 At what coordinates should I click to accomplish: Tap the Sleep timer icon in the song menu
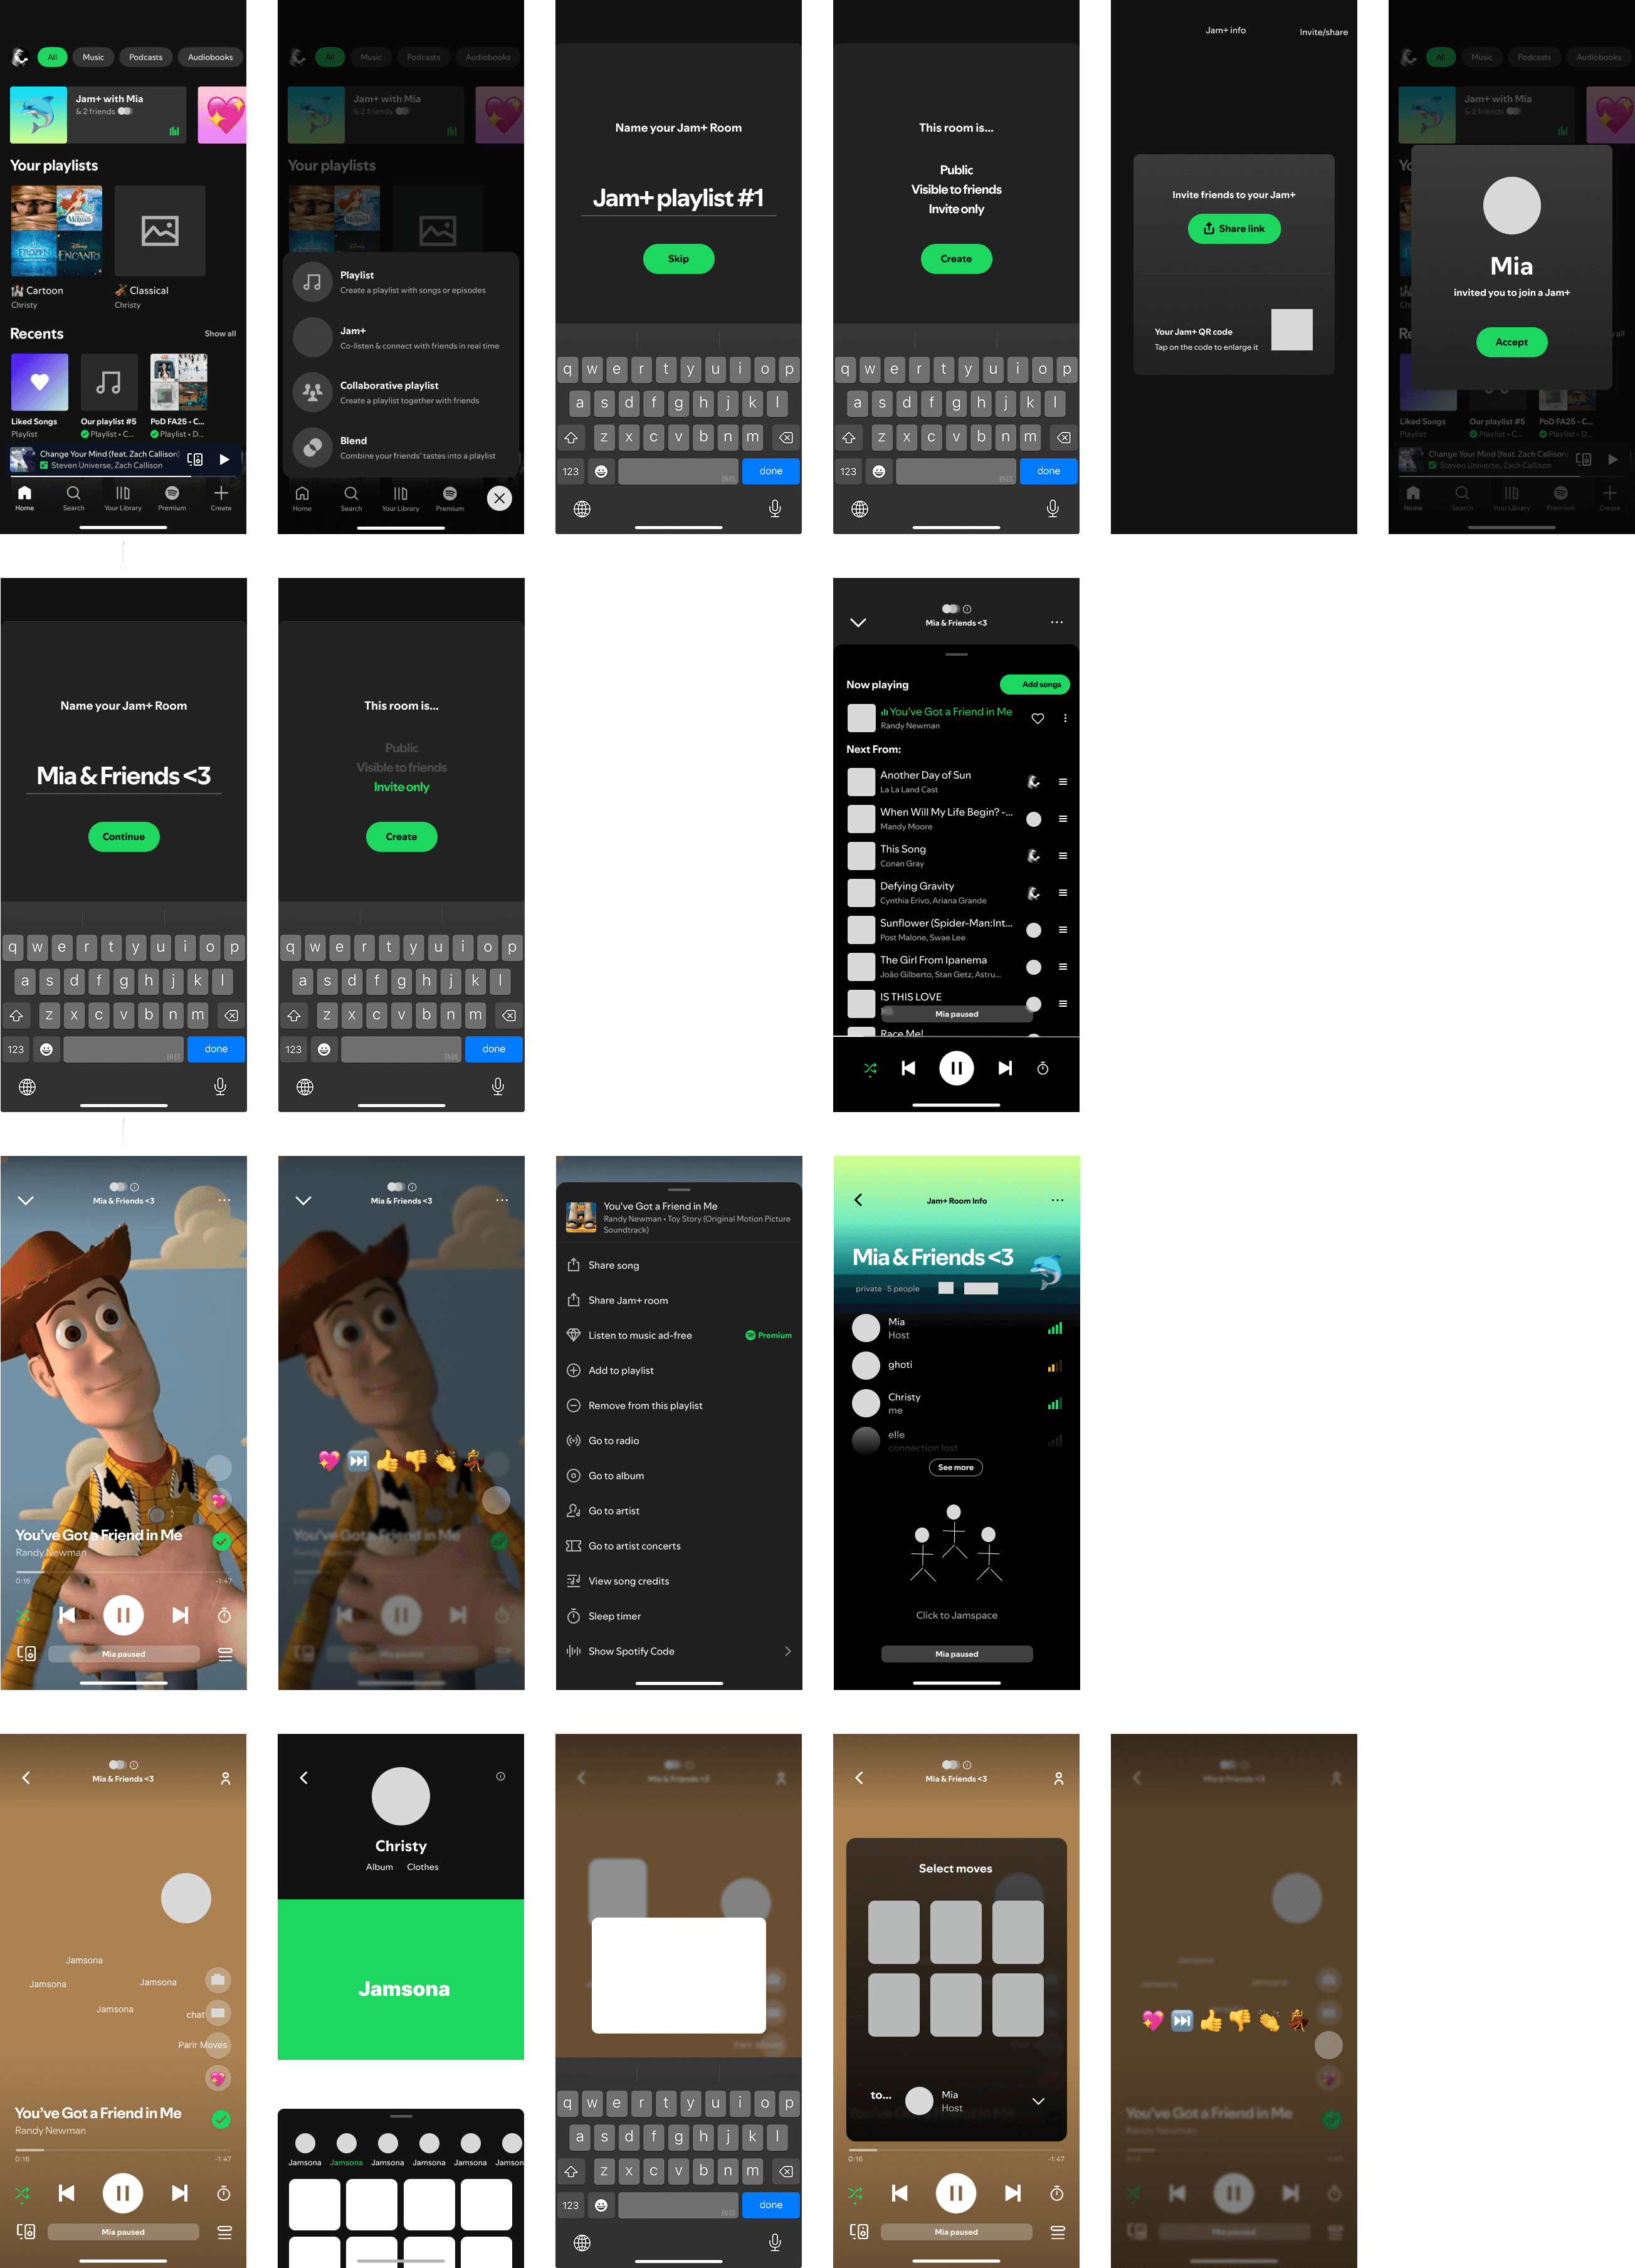[573, 1616]
